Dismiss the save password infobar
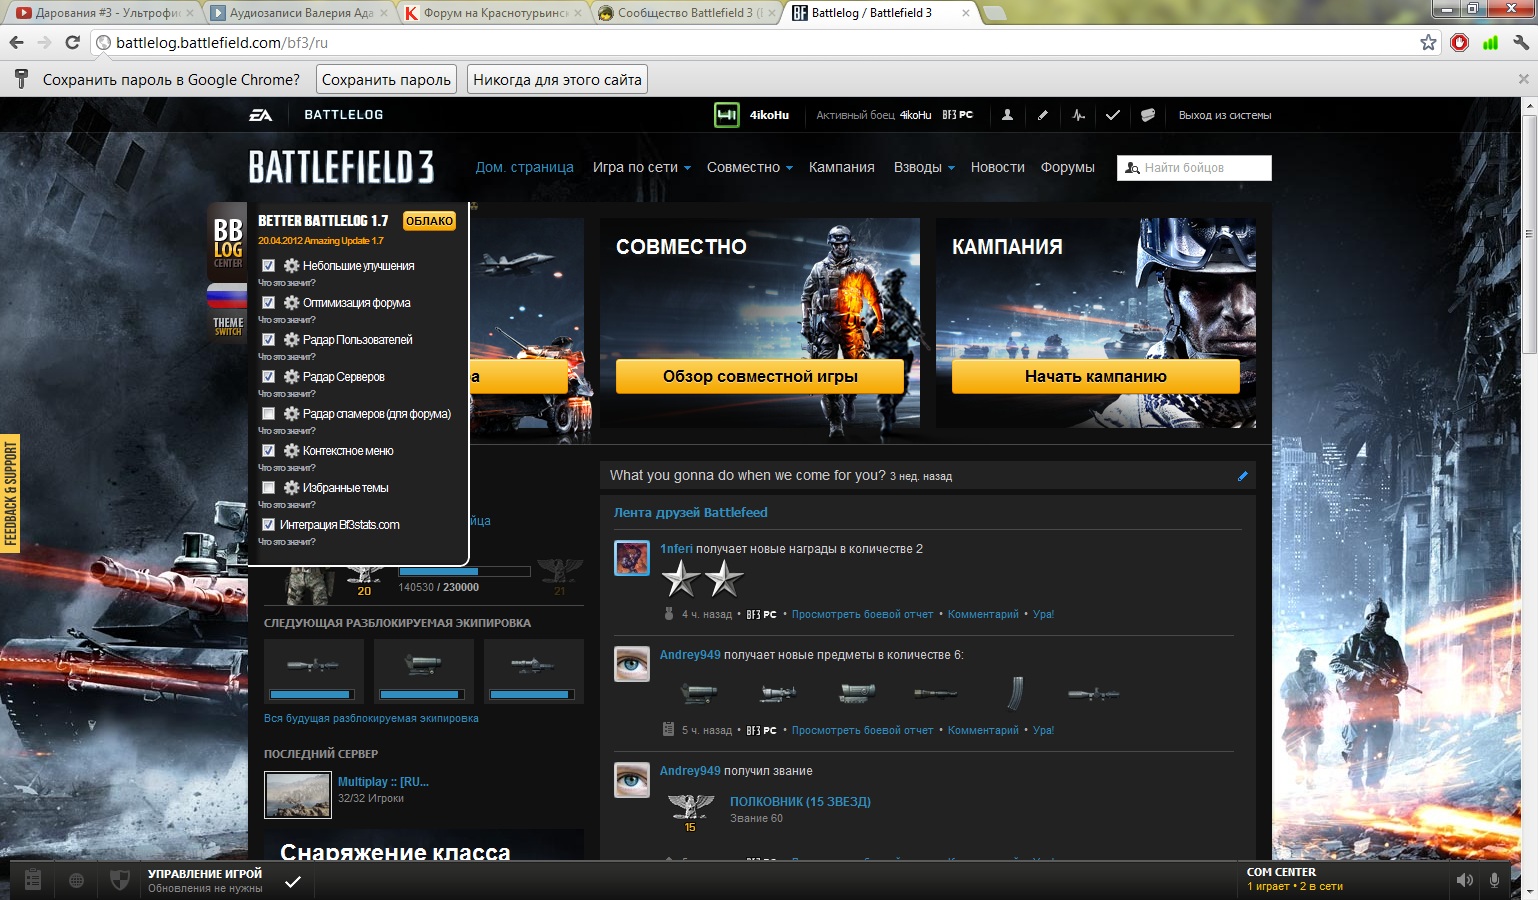 click(1523, 80)
